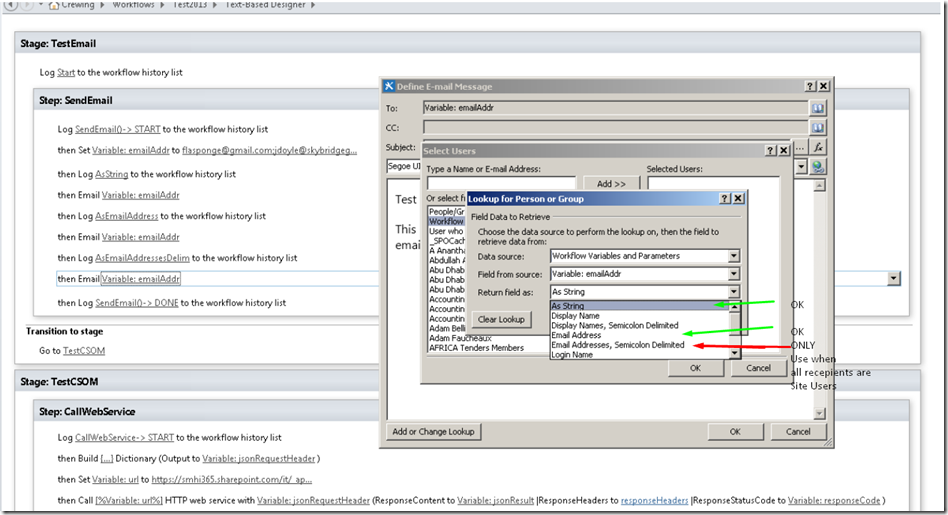Image resolution: width=948 pixels, height=515 pixels.
Task: Click the To field with Variable: emailAddr
Action: point(615,108)
